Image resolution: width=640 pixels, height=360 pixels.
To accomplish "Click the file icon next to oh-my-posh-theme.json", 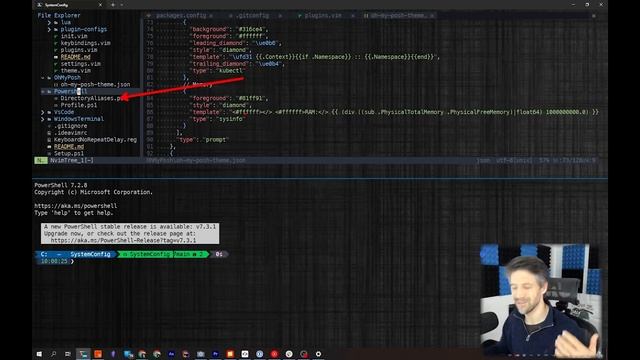I will (x=56, y=84).
